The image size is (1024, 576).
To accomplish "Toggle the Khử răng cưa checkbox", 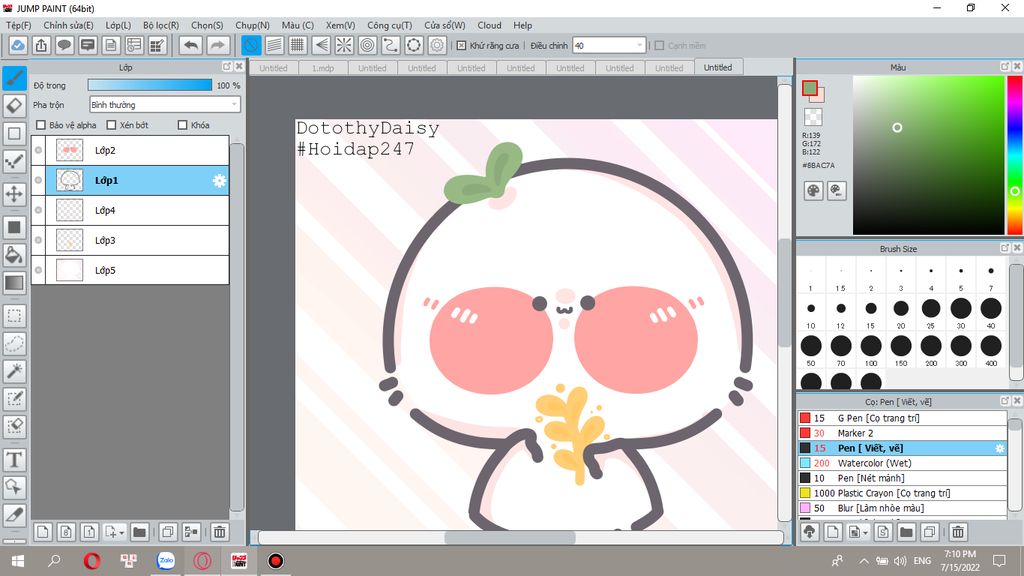I will (x=462, y=46).
